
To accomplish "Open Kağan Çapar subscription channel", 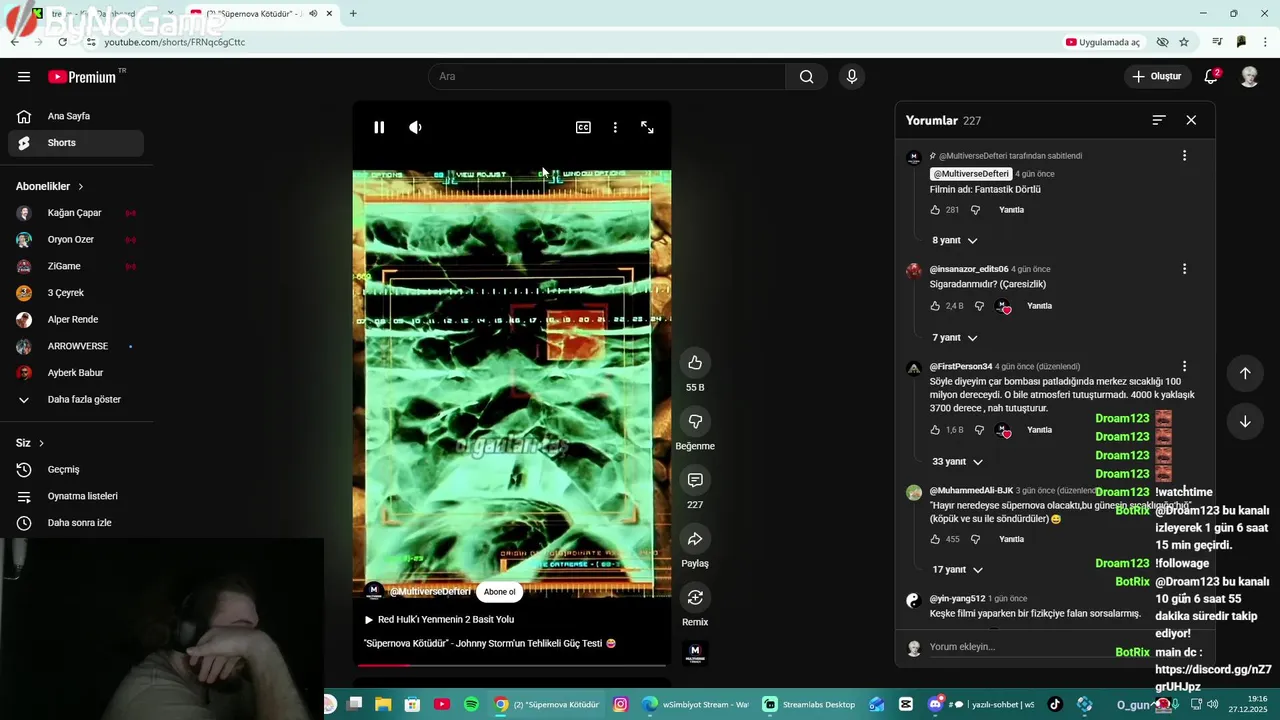I will [x=76, y=213].
